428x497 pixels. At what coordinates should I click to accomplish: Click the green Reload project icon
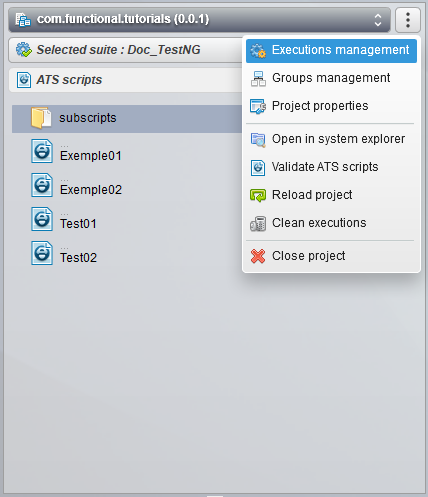[258, 195]
